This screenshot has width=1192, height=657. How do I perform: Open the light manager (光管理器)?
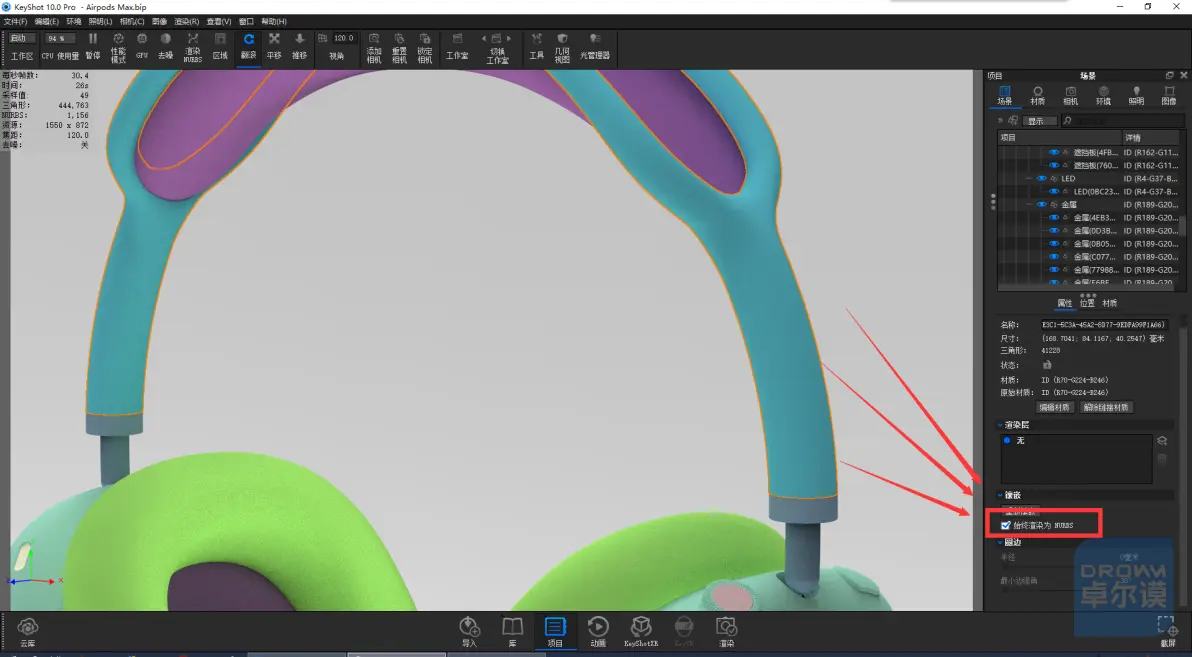594,46
